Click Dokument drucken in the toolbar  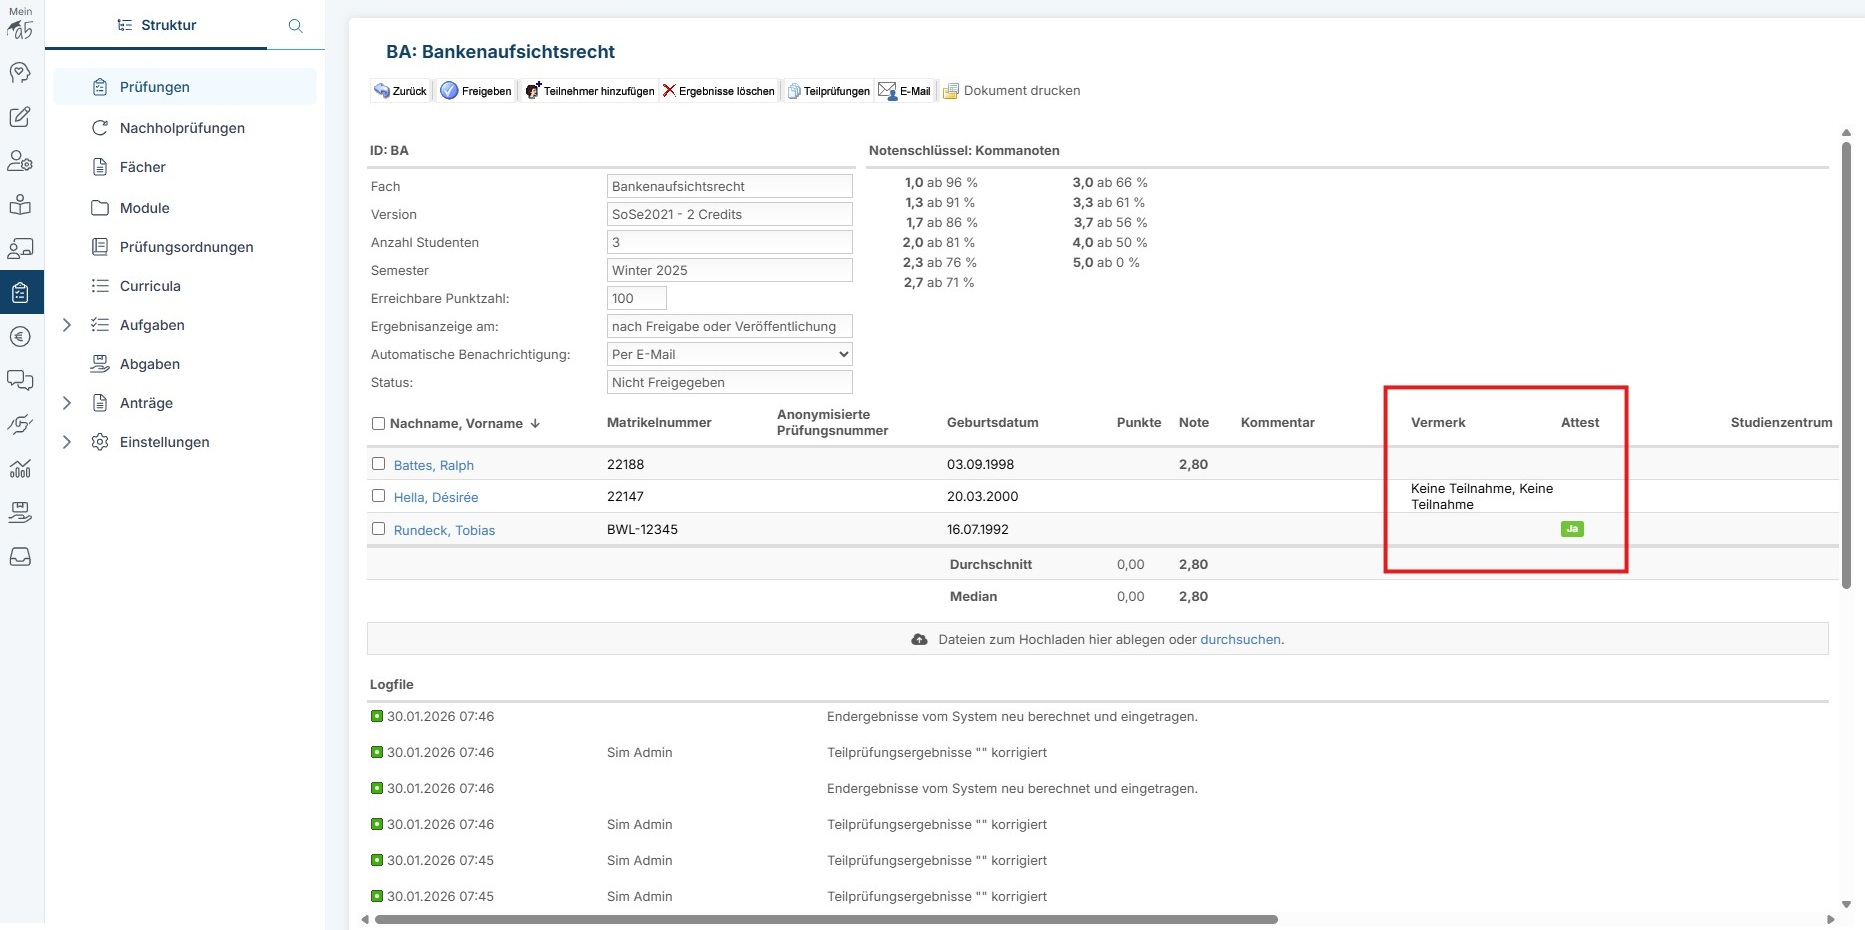tap(1011, 91)
